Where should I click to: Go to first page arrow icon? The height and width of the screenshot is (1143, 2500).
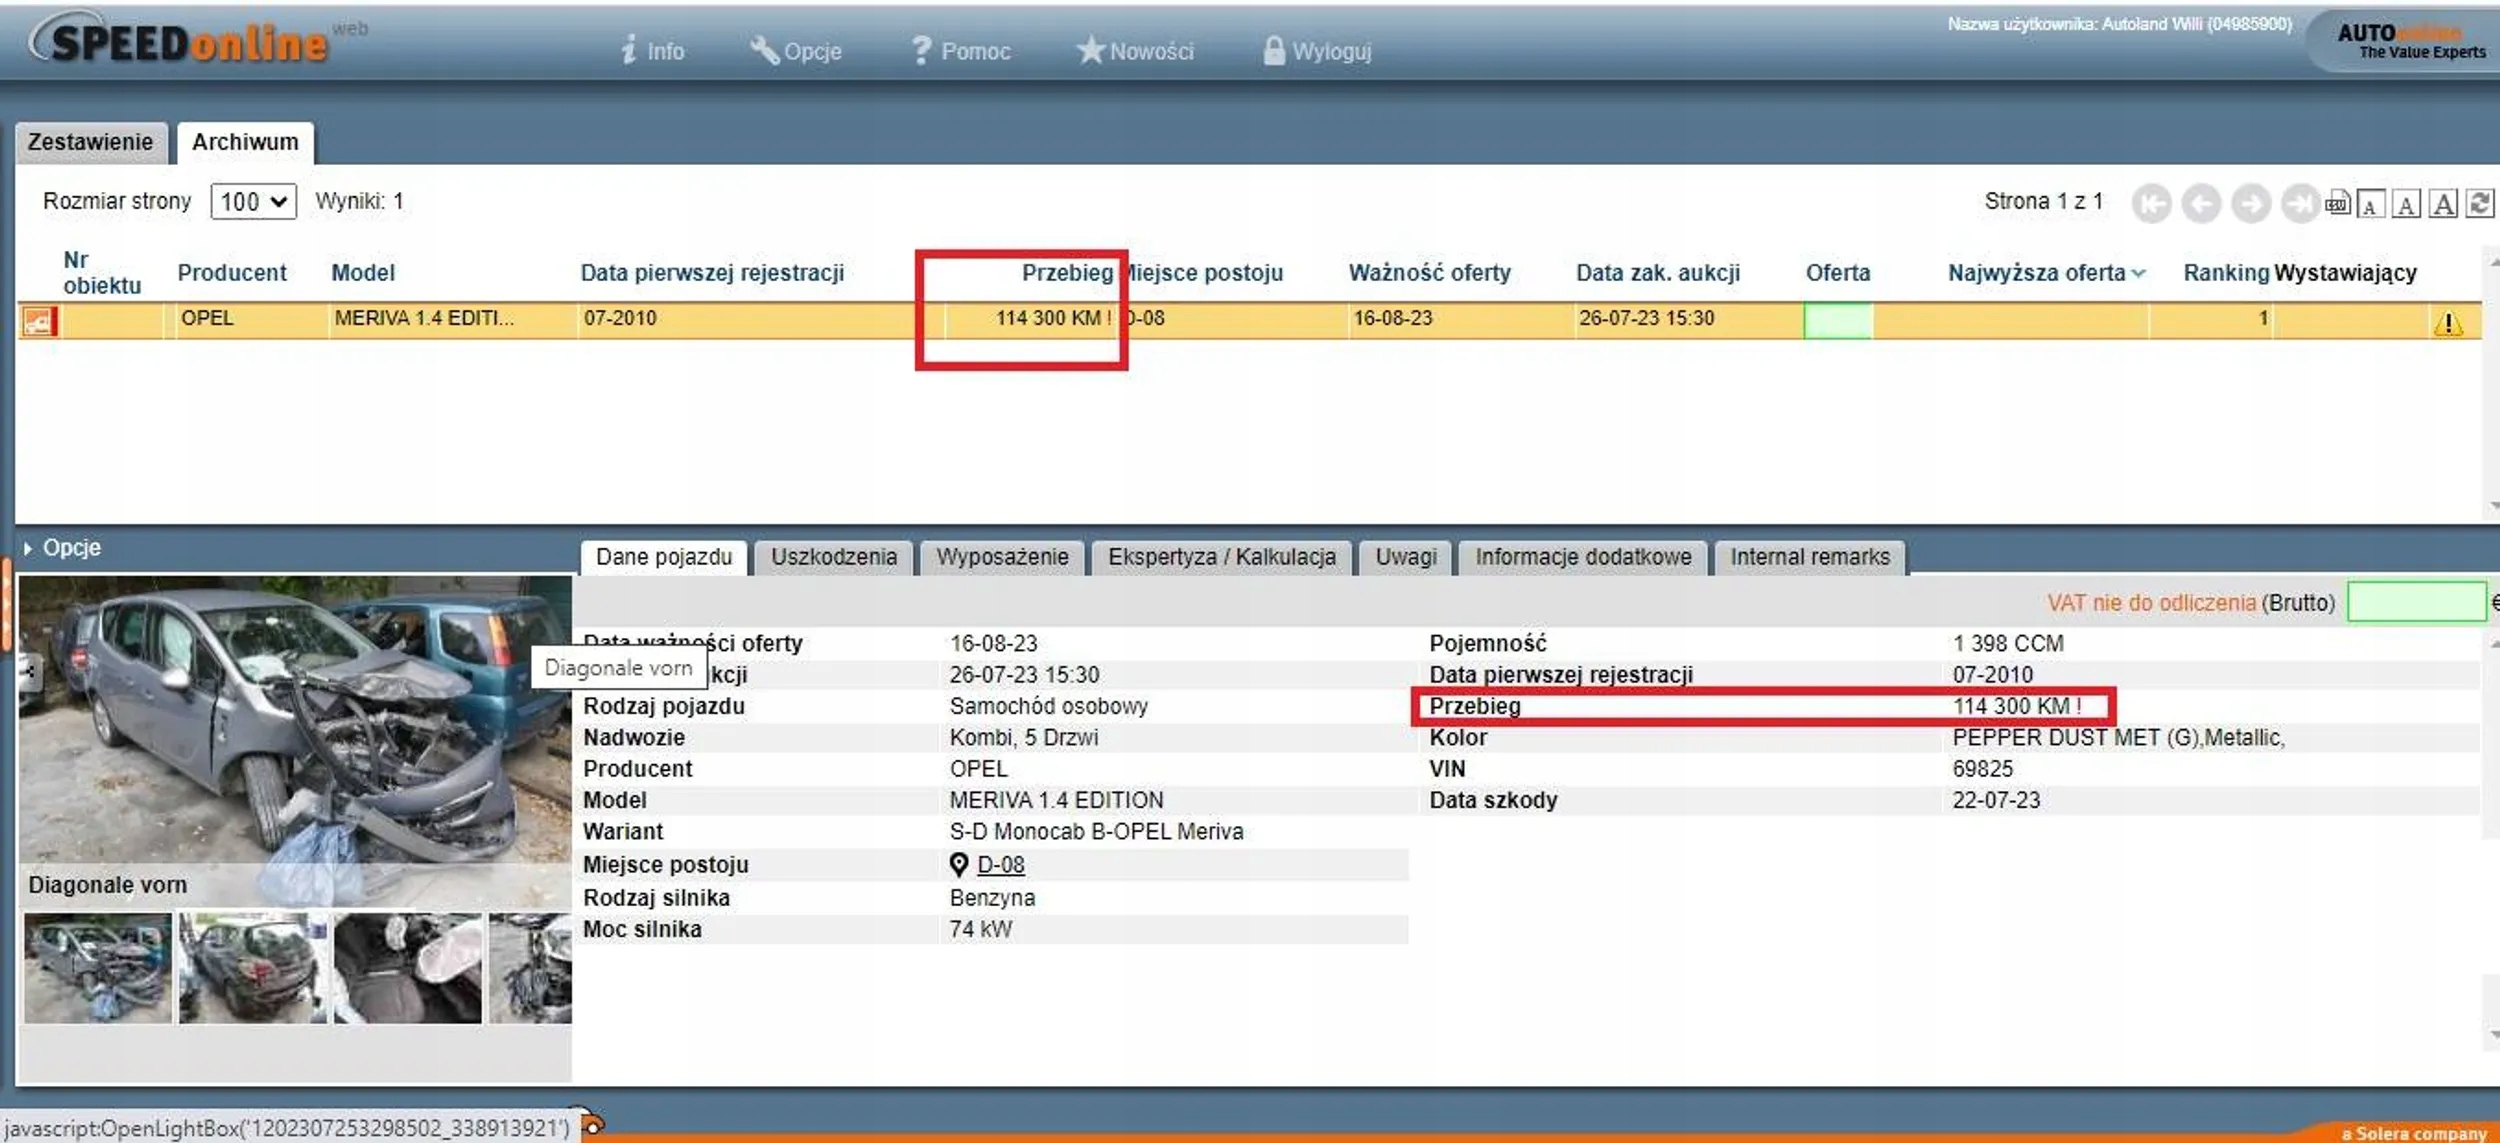(x=2151, y=204)
